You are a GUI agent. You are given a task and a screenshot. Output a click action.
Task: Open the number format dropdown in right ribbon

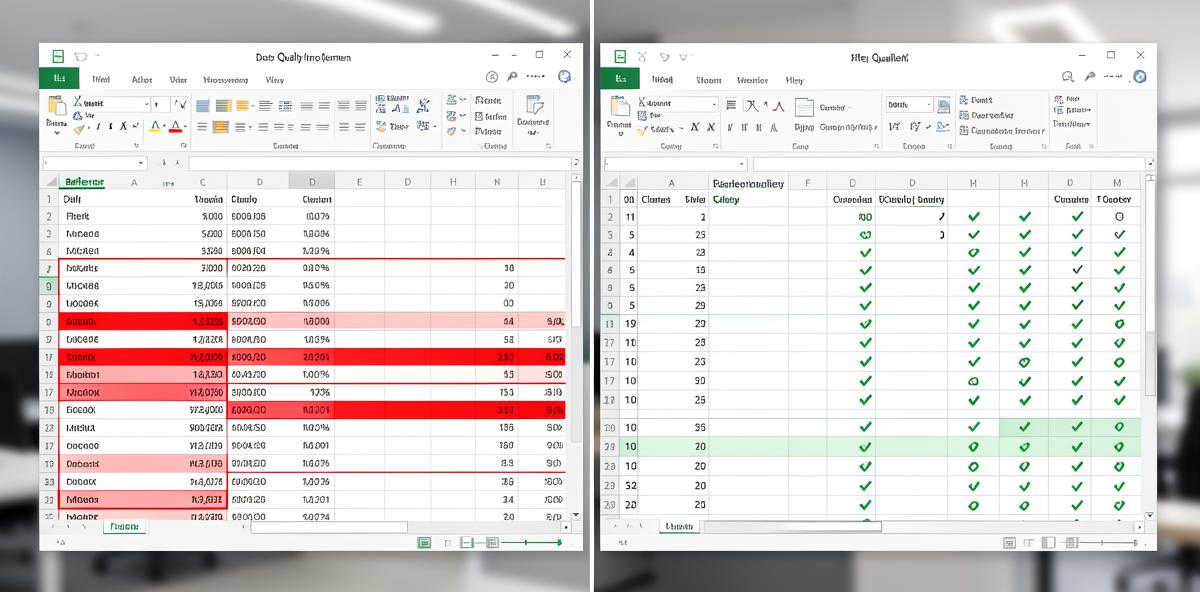pyautogui.click(x=931, y=104)
